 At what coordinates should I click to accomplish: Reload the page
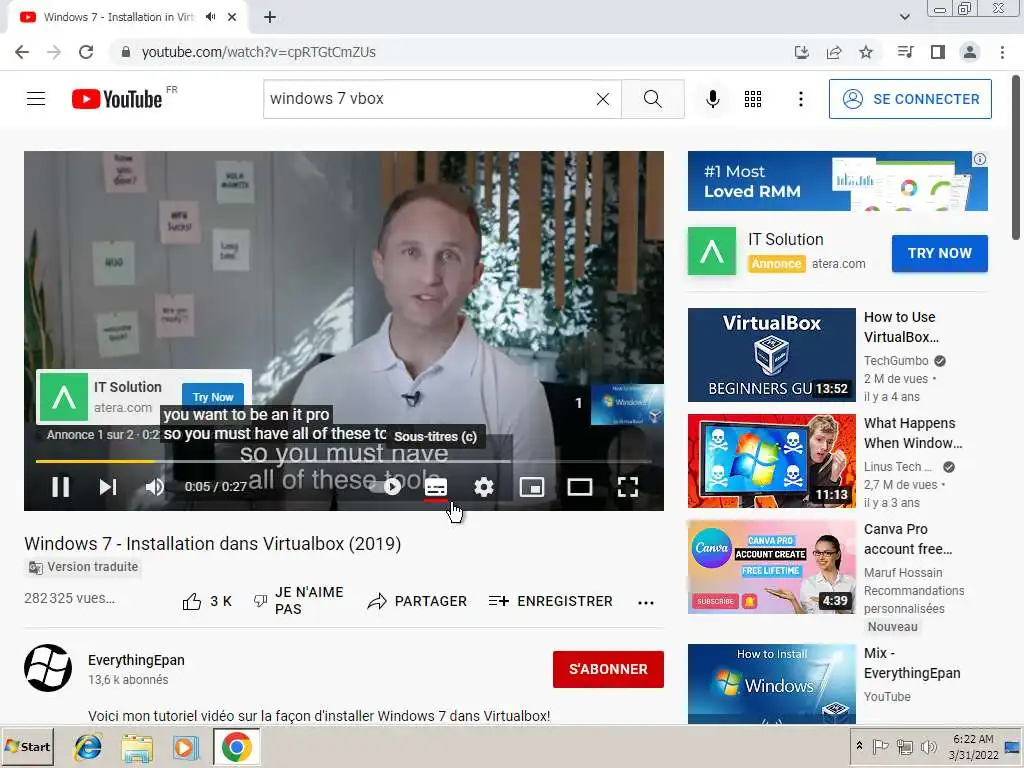[86, 52]
